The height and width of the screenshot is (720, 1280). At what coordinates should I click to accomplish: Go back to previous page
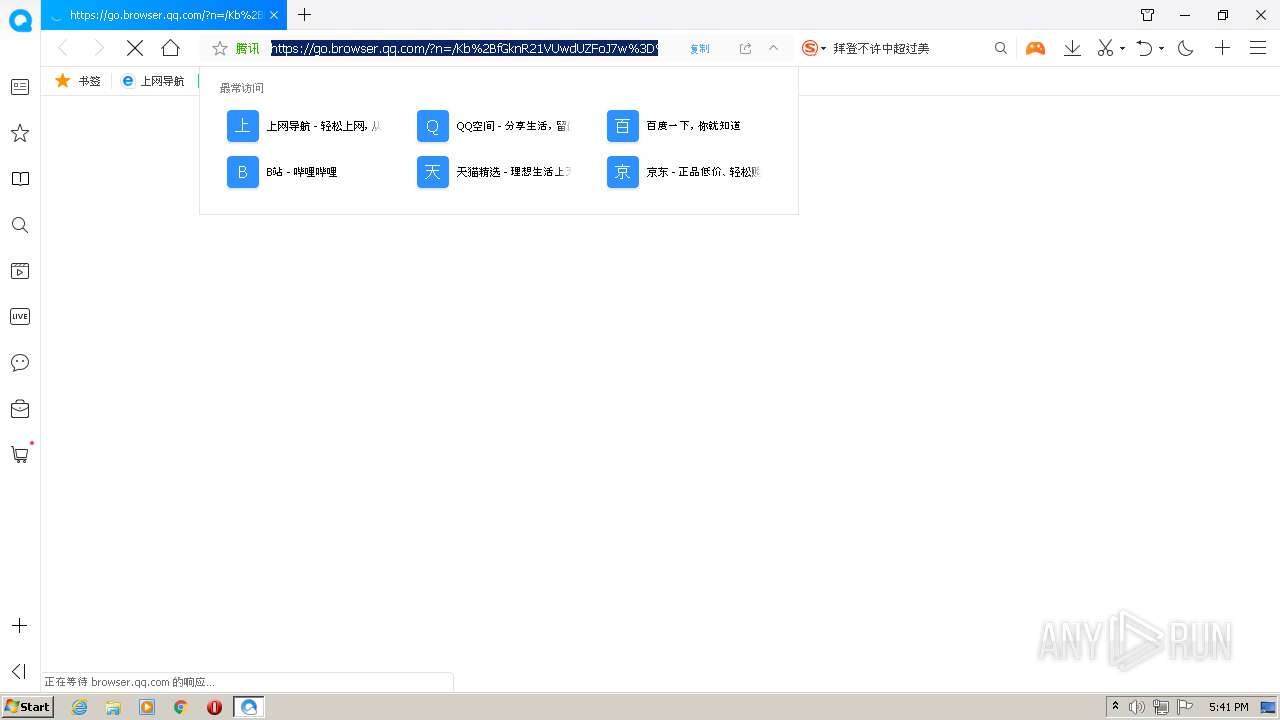pyautogui.click(x=63, y=48)
